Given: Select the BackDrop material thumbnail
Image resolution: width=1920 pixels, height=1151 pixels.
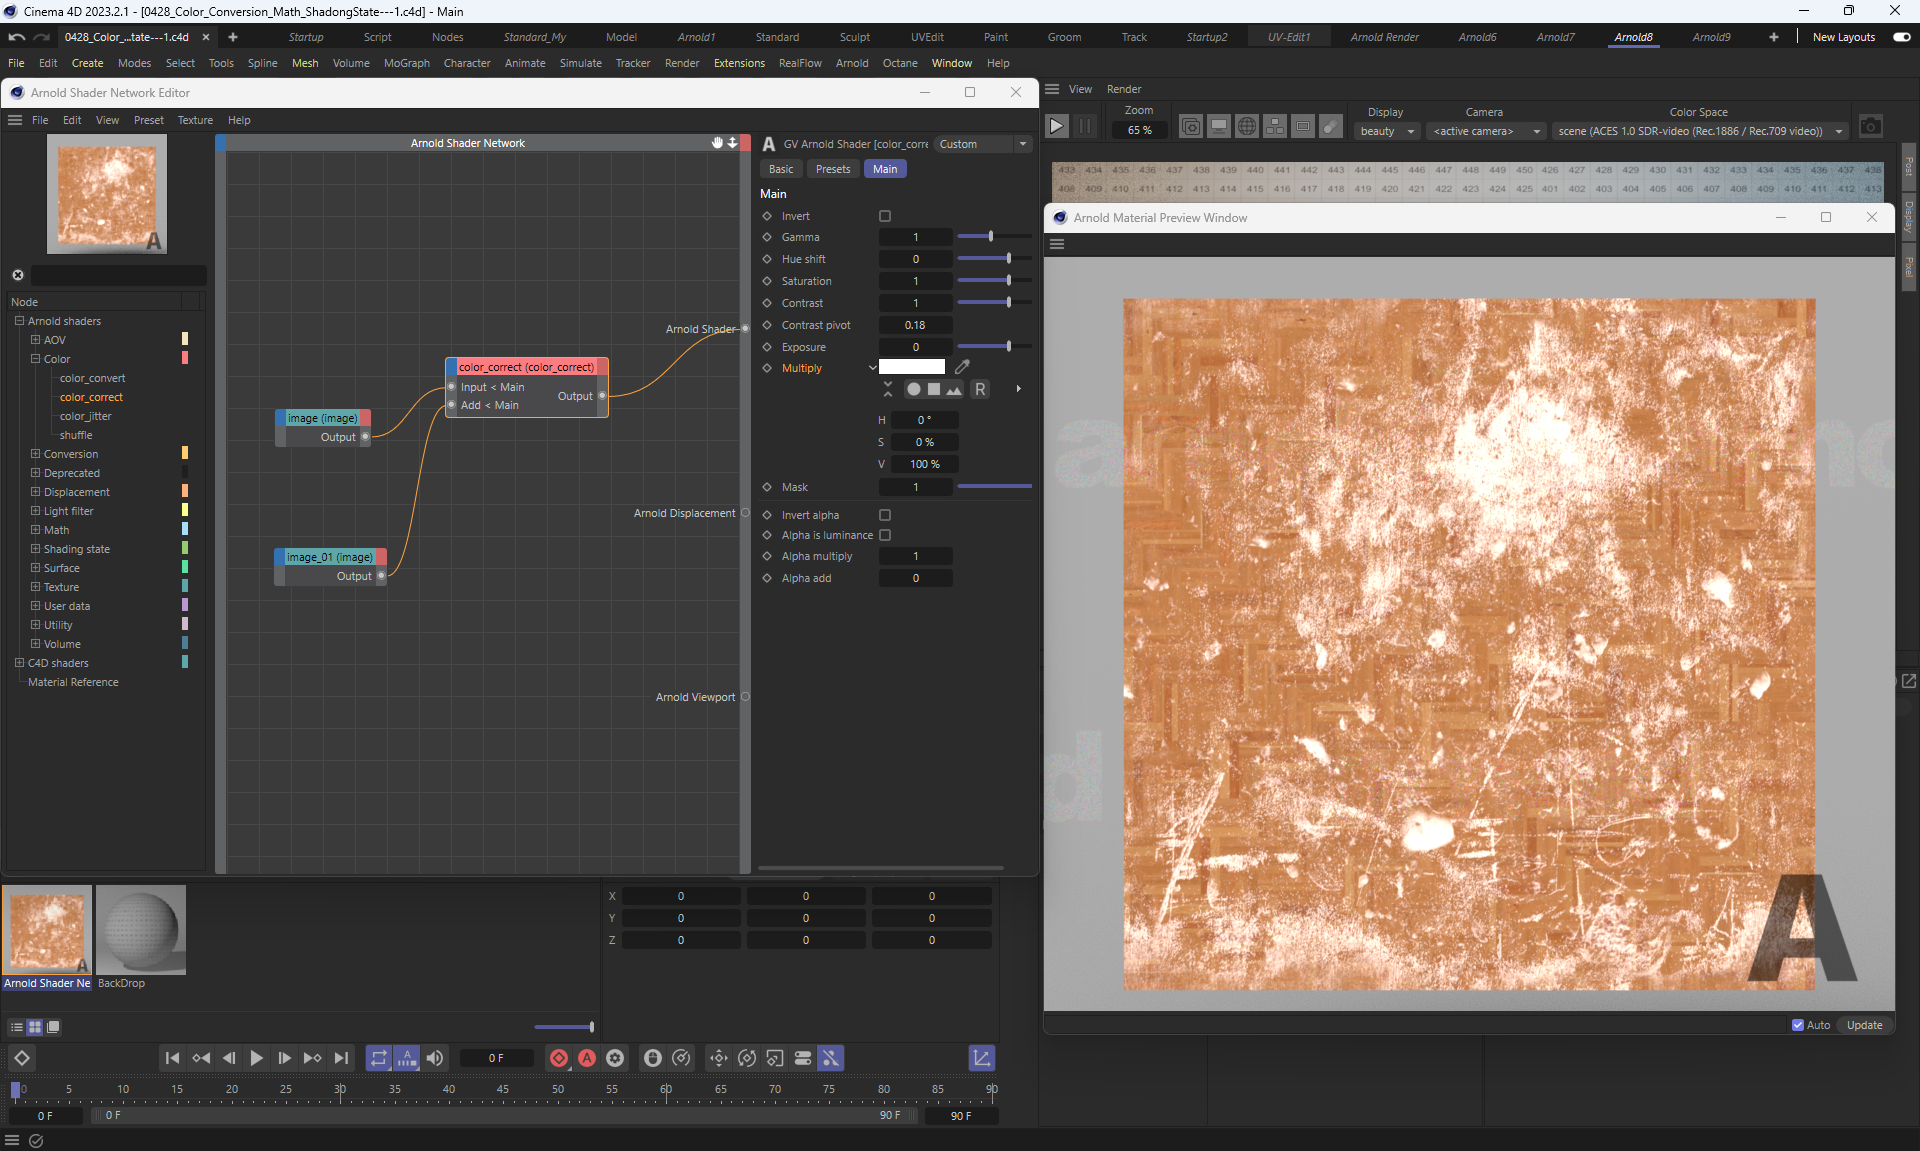Looking at the screenshot, I should [141, 930].
